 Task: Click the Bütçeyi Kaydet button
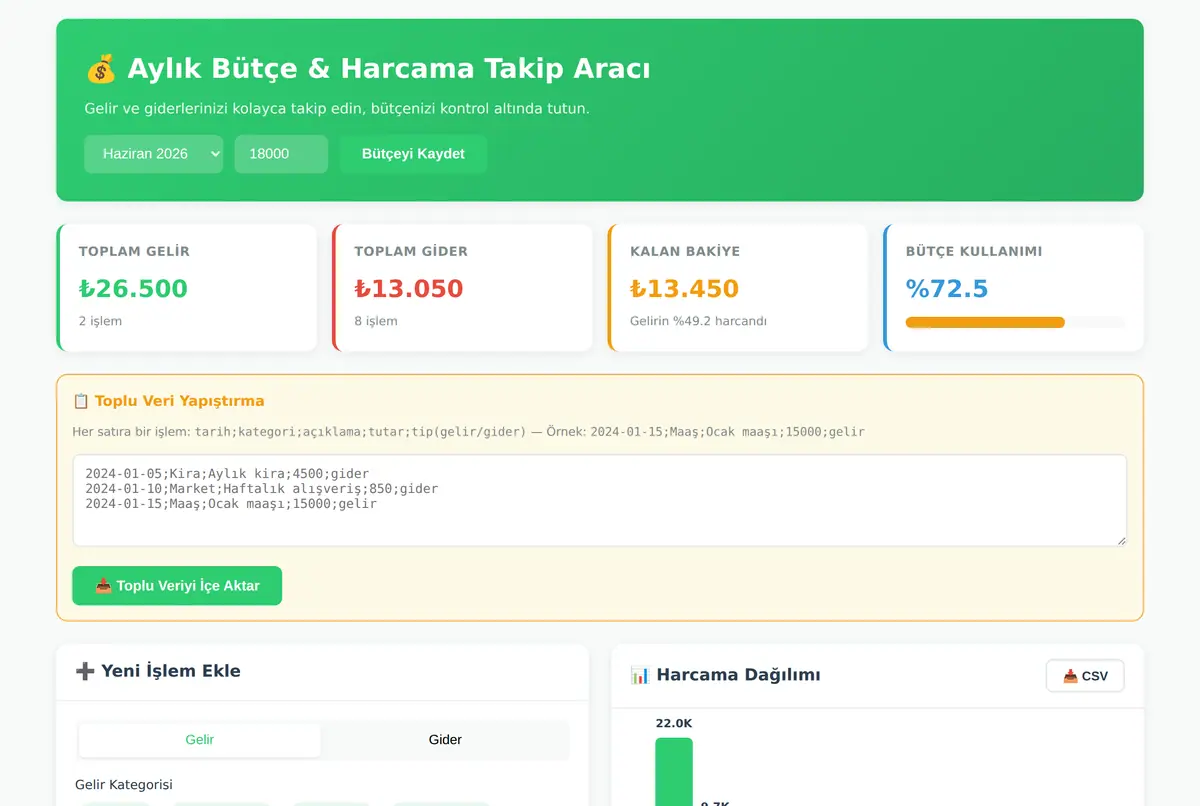tap(413, 154)
